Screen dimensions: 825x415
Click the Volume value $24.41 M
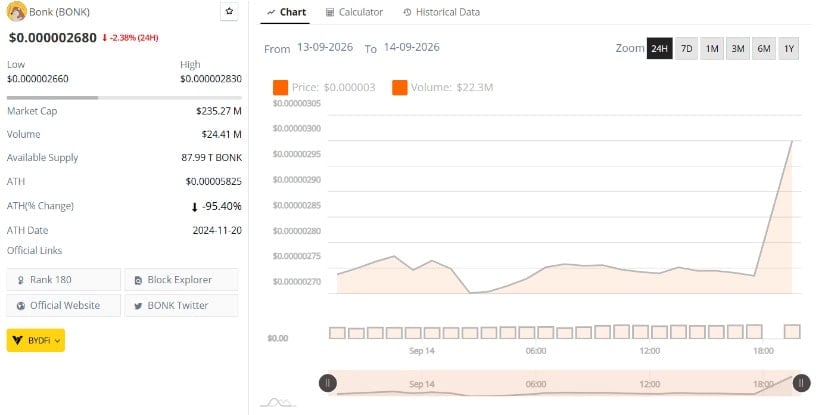(222, 134)
